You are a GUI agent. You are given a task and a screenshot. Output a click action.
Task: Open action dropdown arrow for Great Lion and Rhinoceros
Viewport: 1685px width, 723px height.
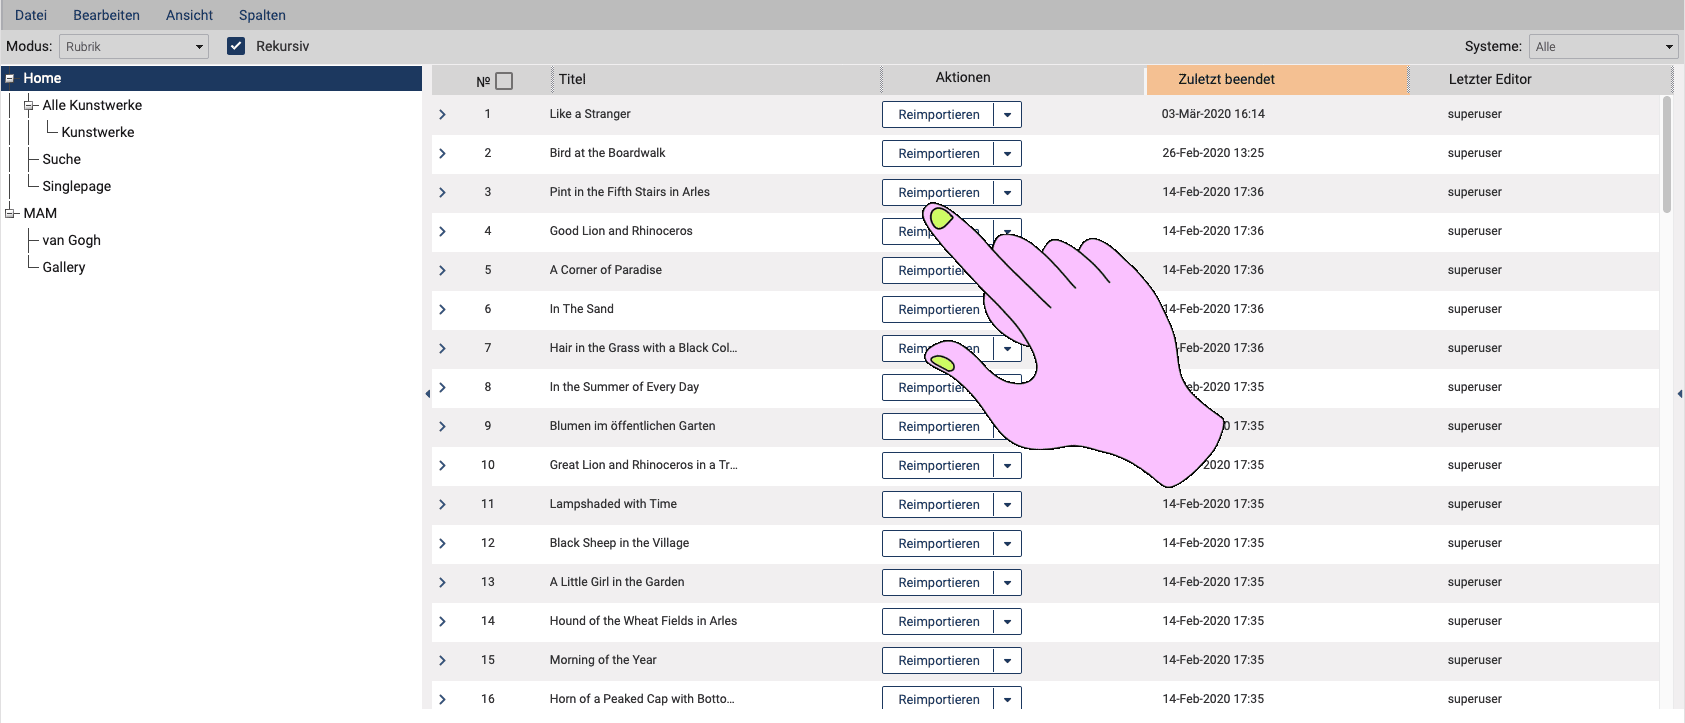pos(1007,465)
